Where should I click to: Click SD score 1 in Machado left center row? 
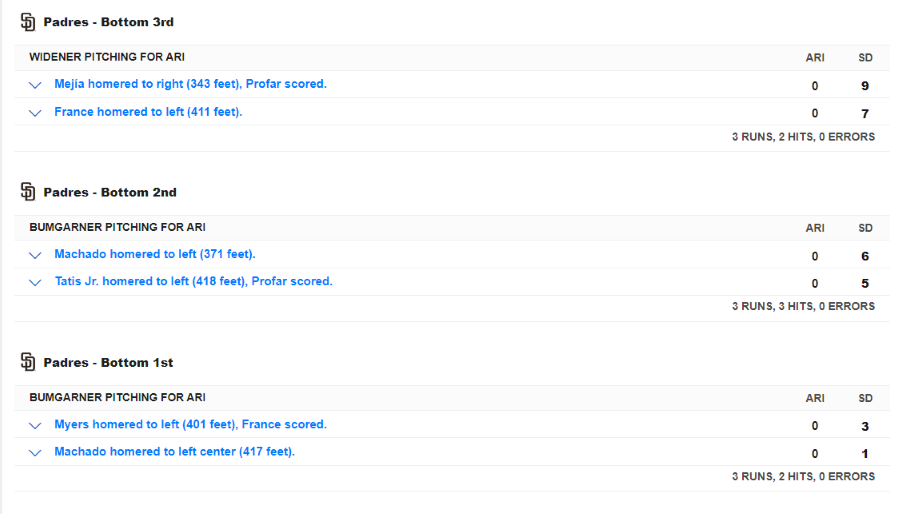865,454
